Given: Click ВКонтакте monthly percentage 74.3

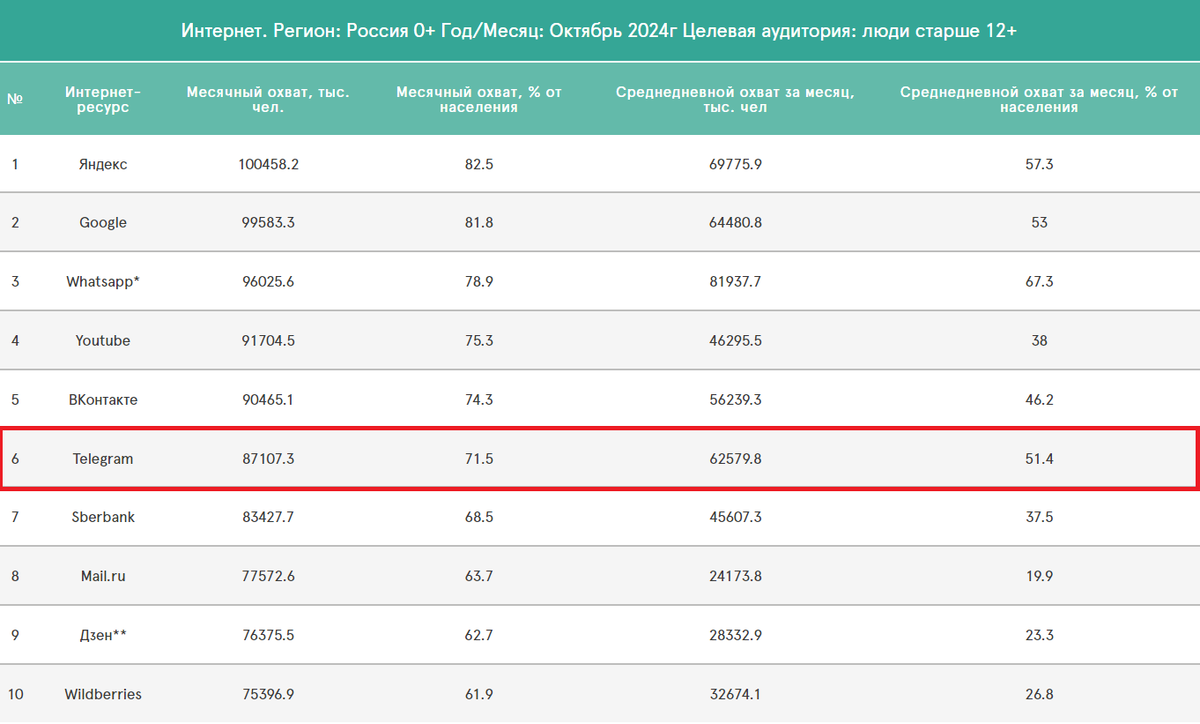Looking at the screenshot, I should click(x=479, y=400).
